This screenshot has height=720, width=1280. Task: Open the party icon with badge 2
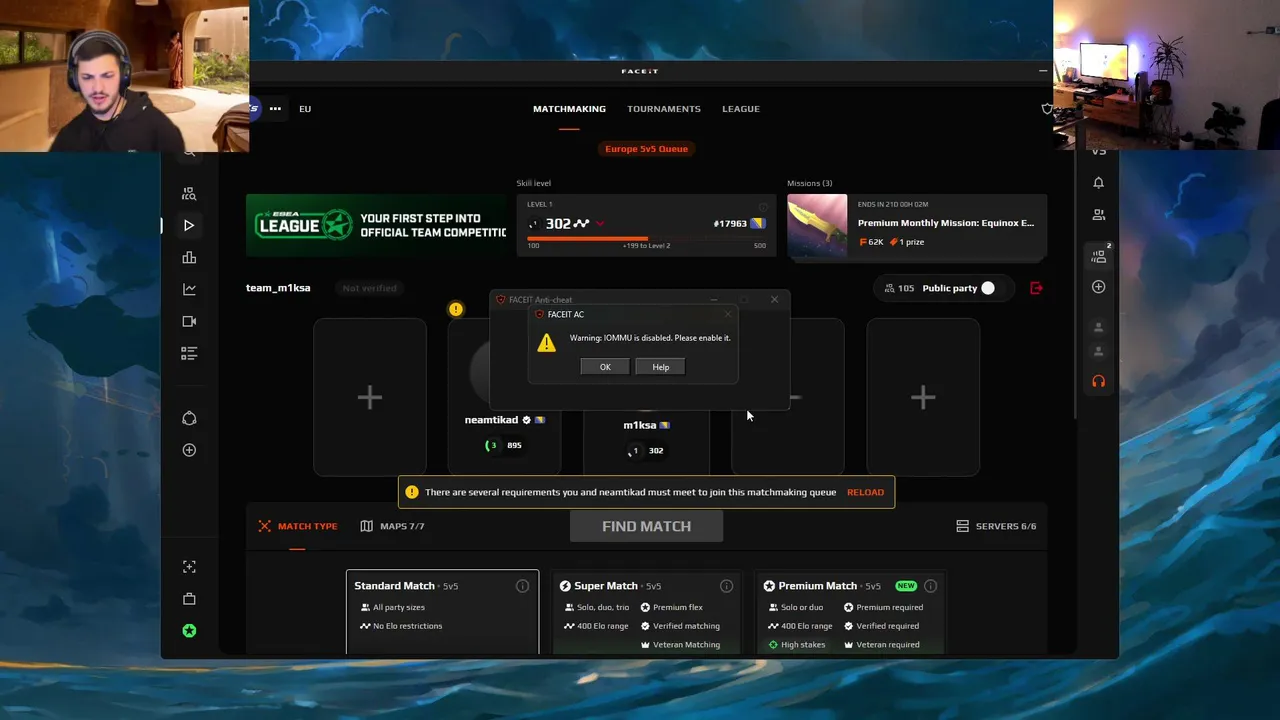tap(1099, 255)
